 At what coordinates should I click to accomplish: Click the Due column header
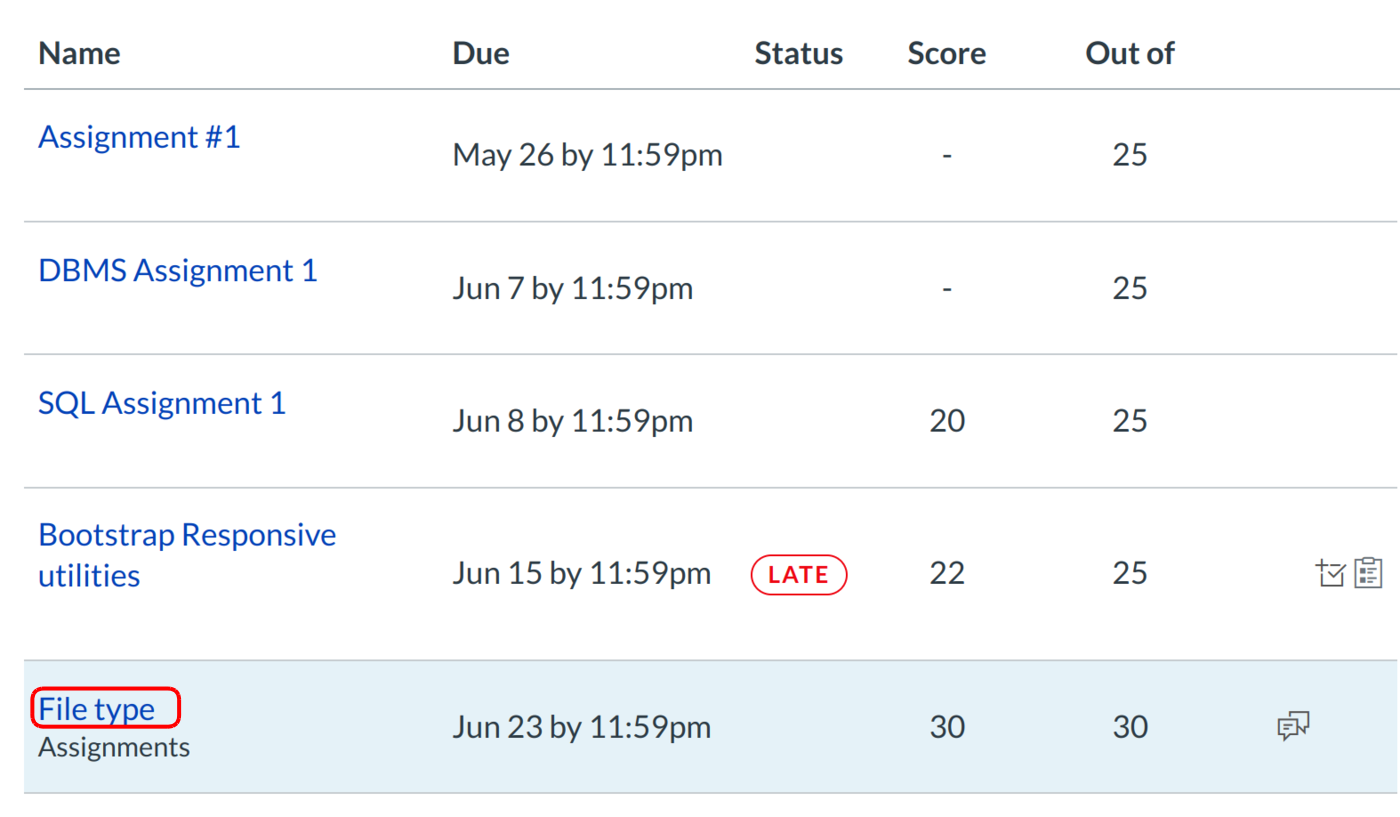tap(481, 53)
